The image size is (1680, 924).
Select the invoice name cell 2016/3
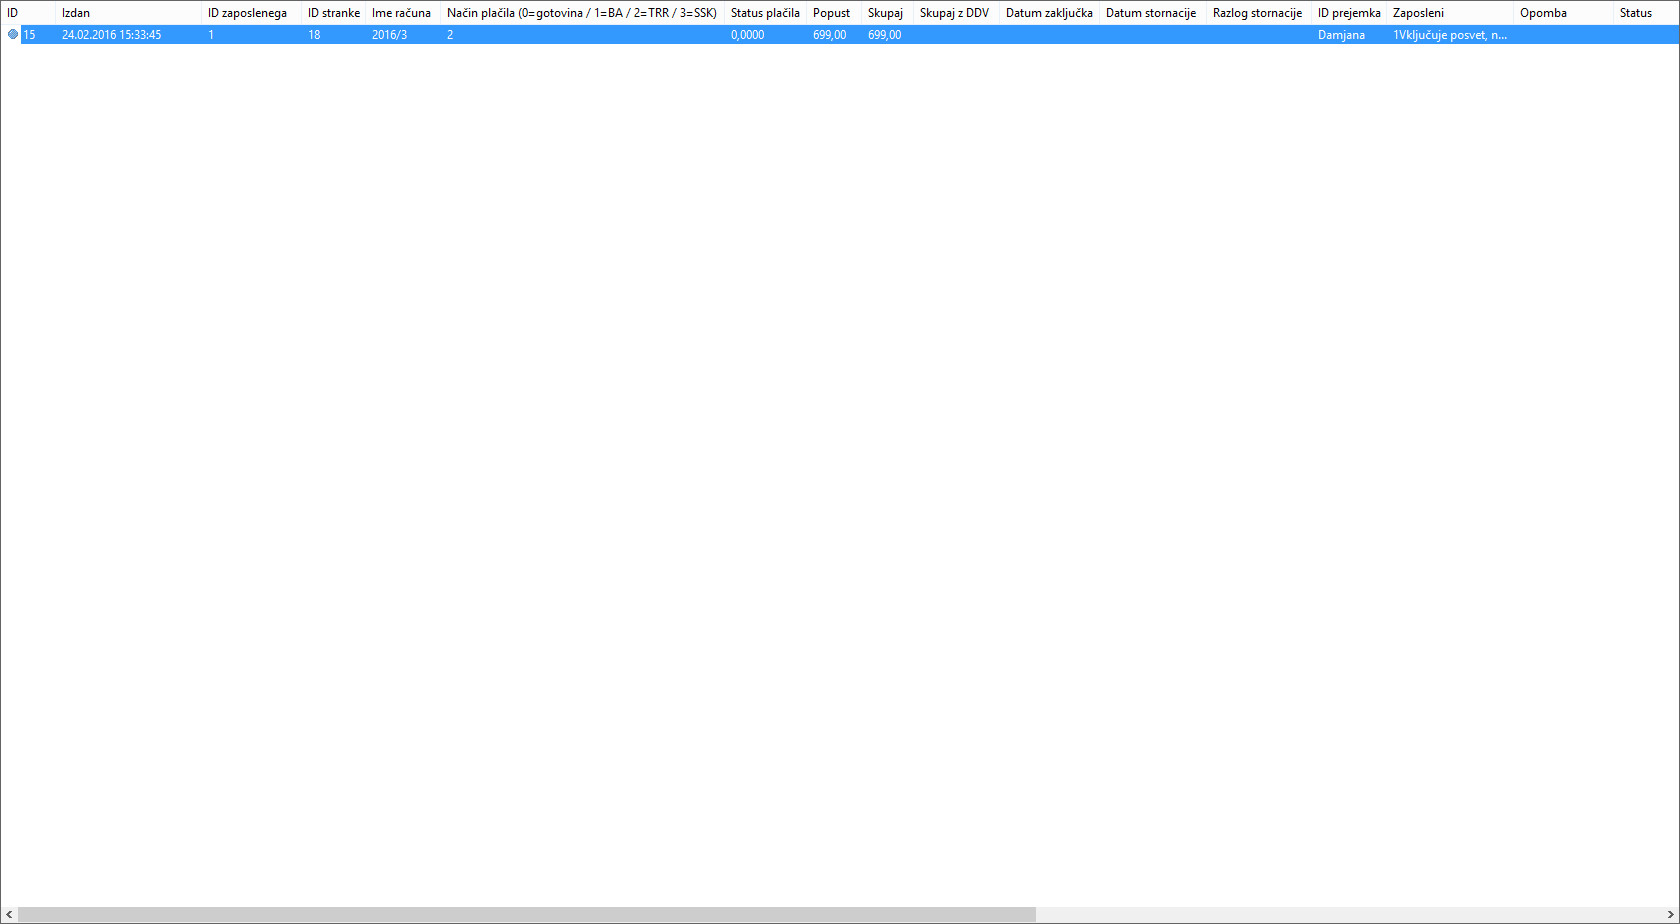[389, 35]
